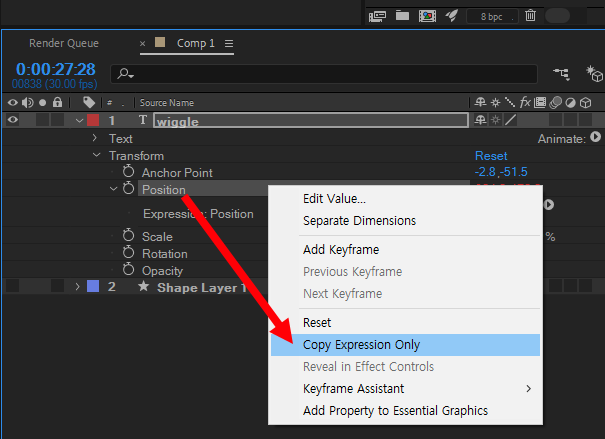Image resolution: width=605 pixels, height=439 pixels.
Task: Toggle quality switch on wiggle layer
Action: (510, 120)
